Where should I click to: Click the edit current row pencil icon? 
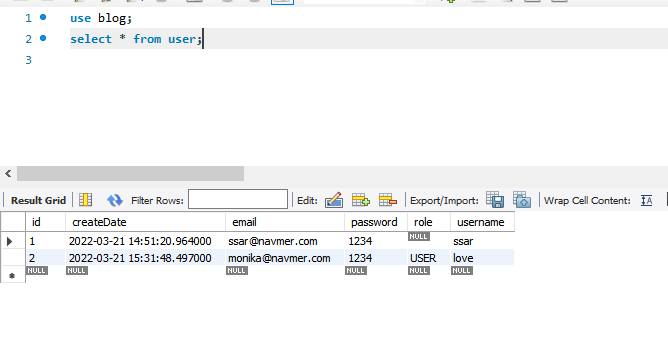(334, 200)
